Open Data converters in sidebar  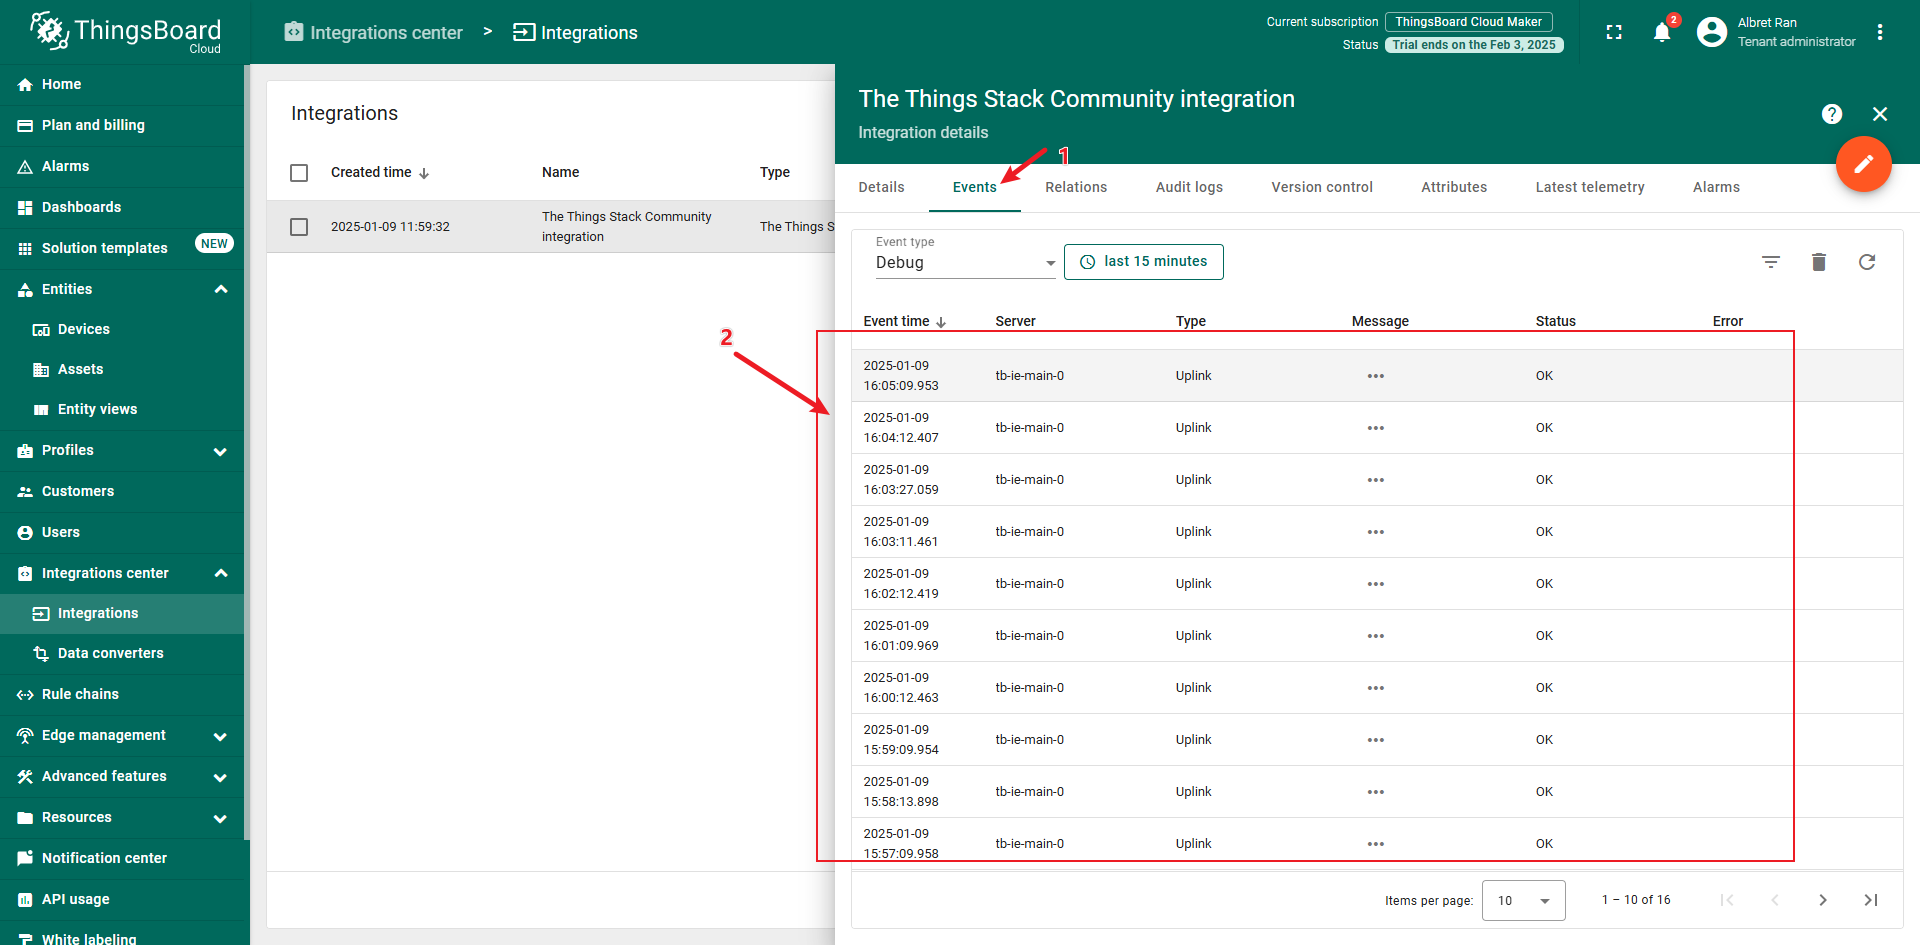click(x=122, y=654)
